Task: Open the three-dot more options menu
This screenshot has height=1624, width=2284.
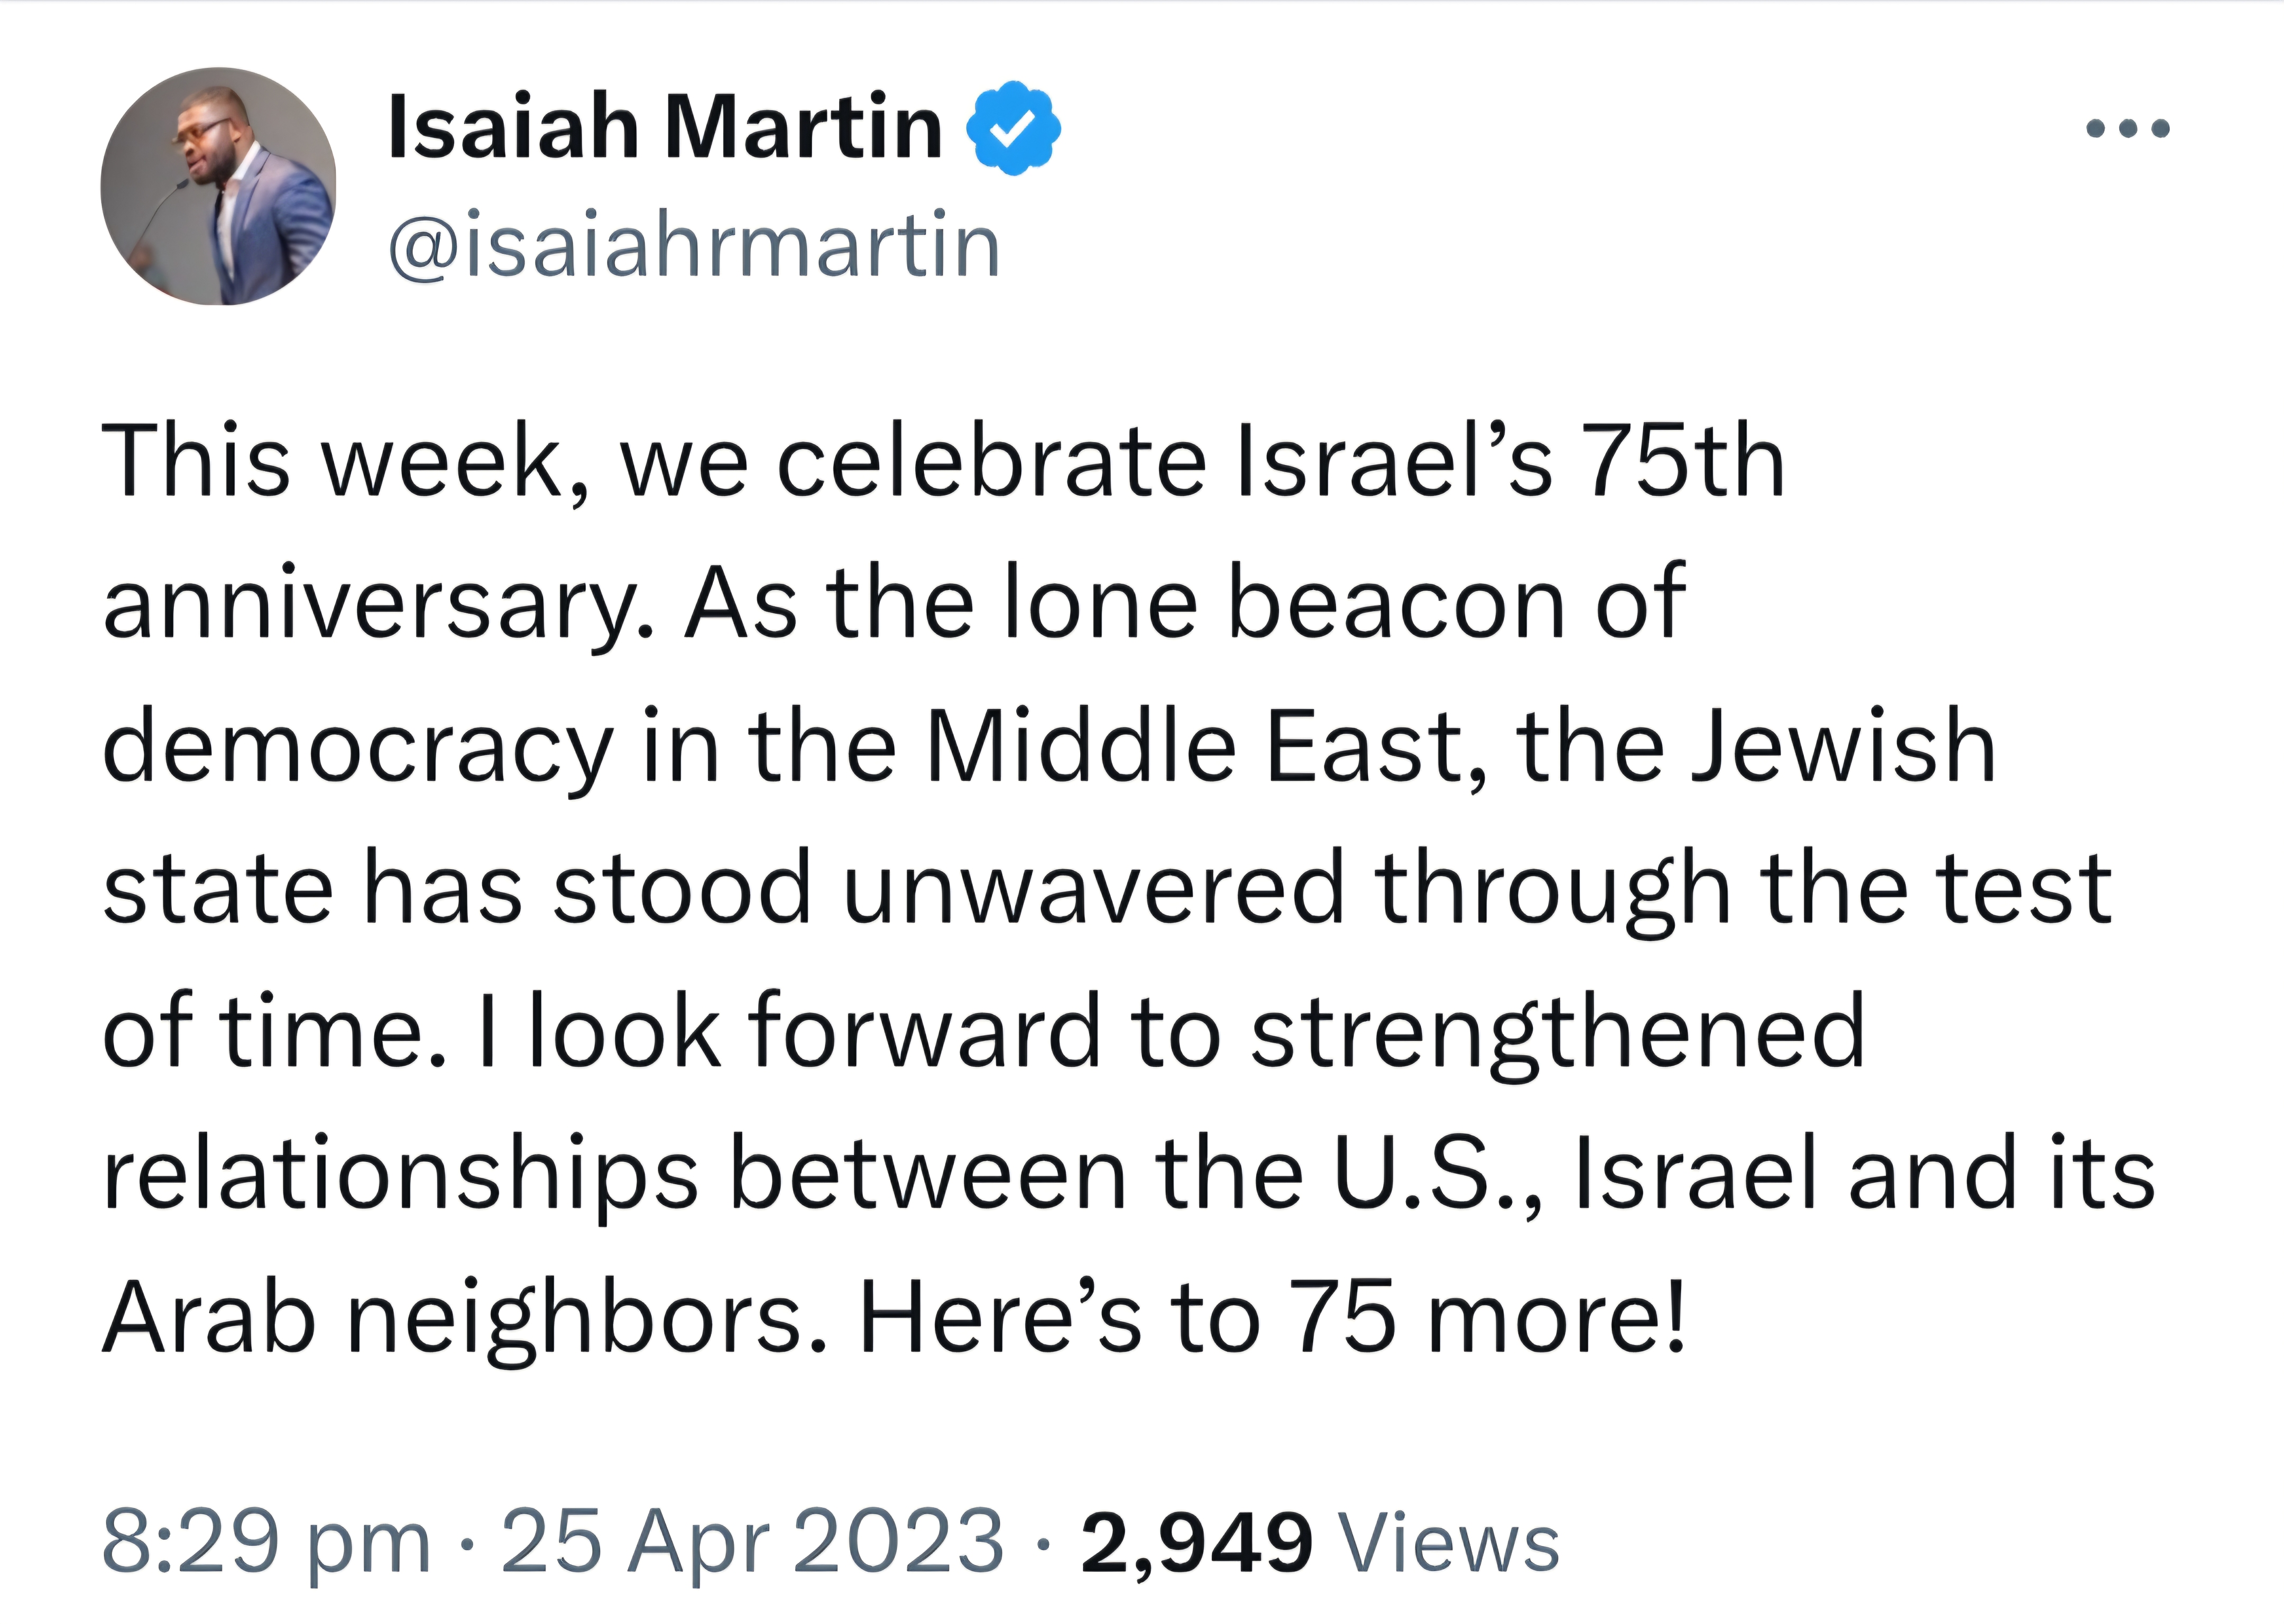Action: click(2128, 128)
